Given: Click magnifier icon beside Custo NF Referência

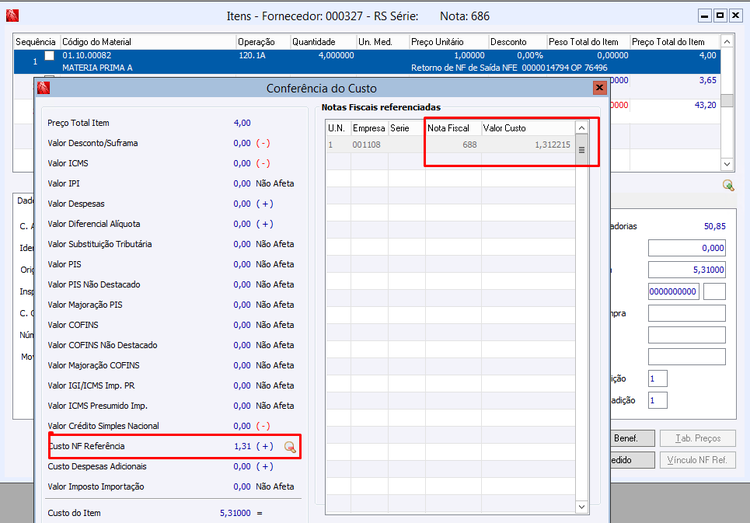Looking at the screenshot, I should click(x=290, y=447).
